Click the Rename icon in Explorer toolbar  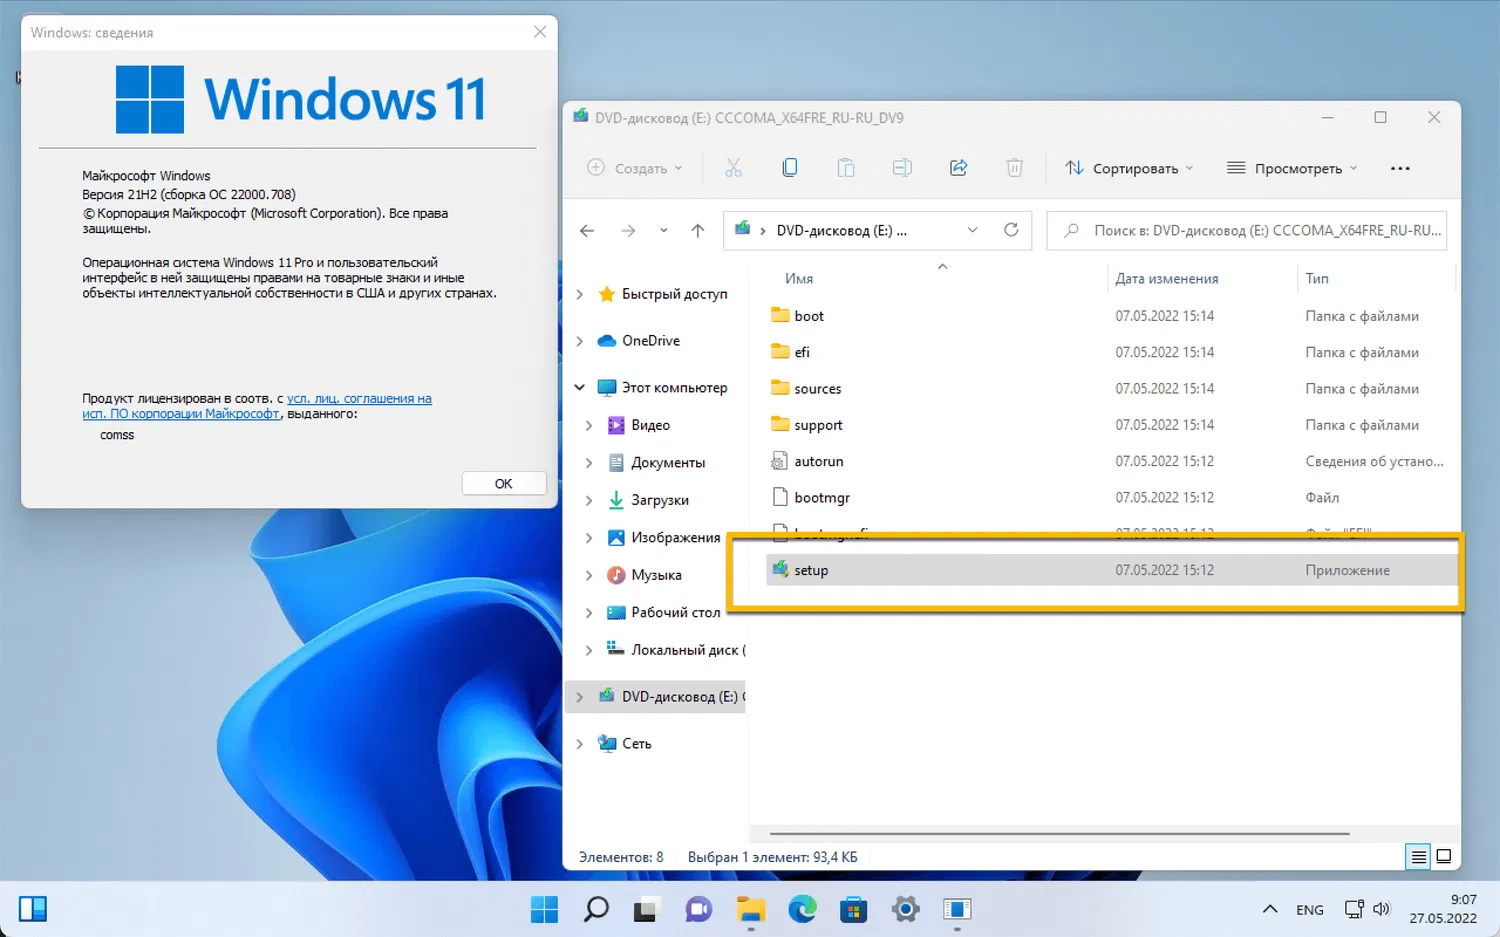coord(902,168)
